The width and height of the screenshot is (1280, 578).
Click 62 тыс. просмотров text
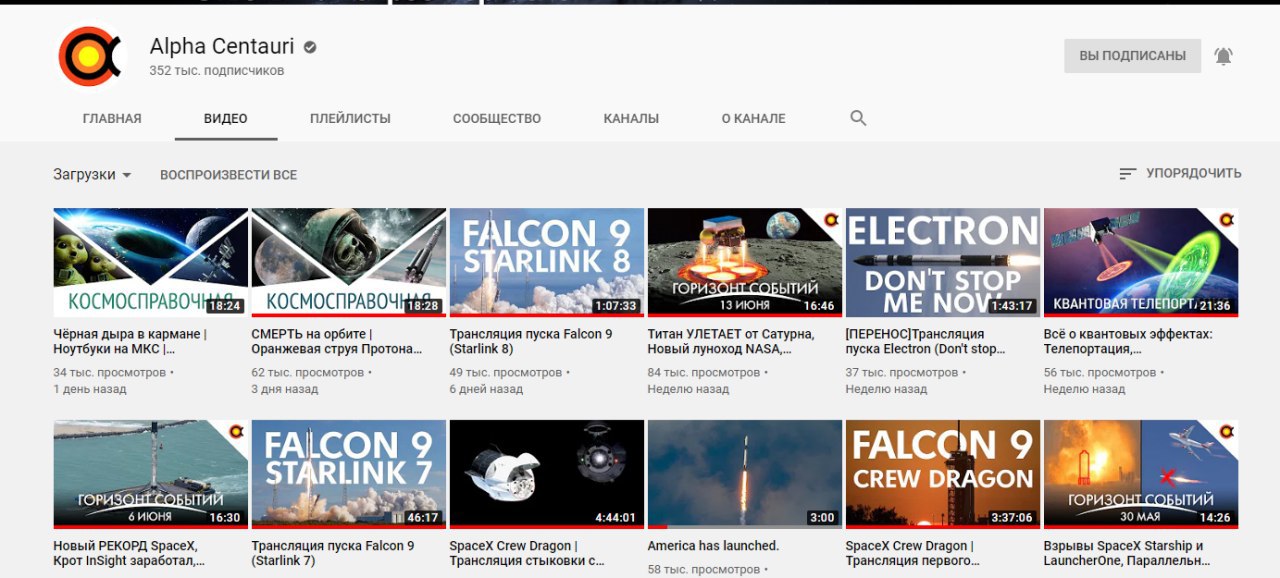[x=308, y=372]
